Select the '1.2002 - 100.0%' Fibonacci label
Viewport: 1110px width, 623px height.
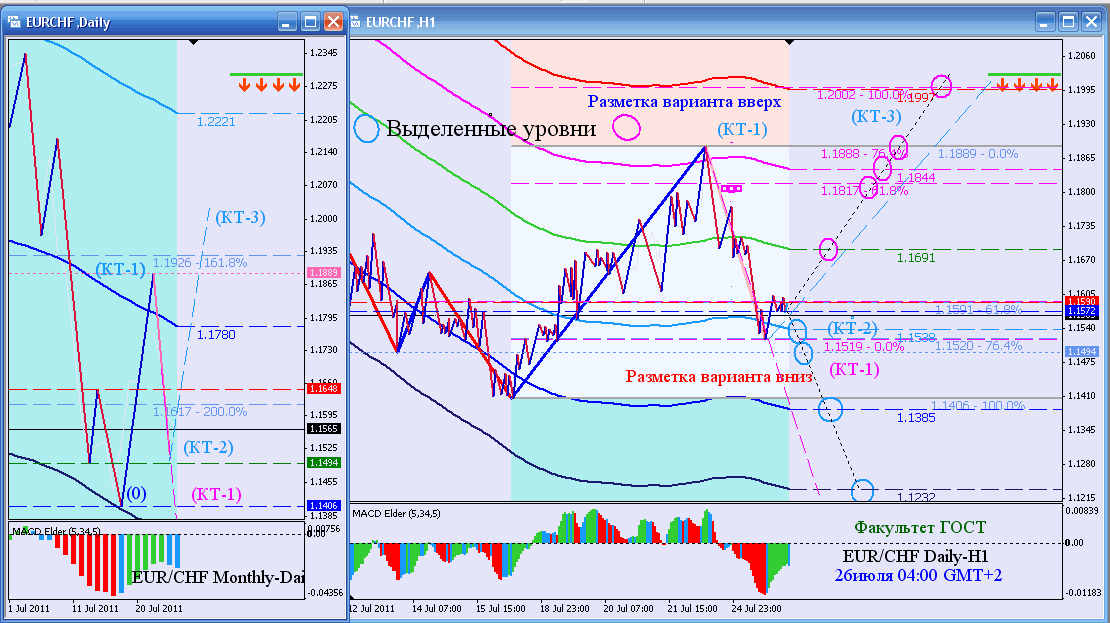pos(862,95)
